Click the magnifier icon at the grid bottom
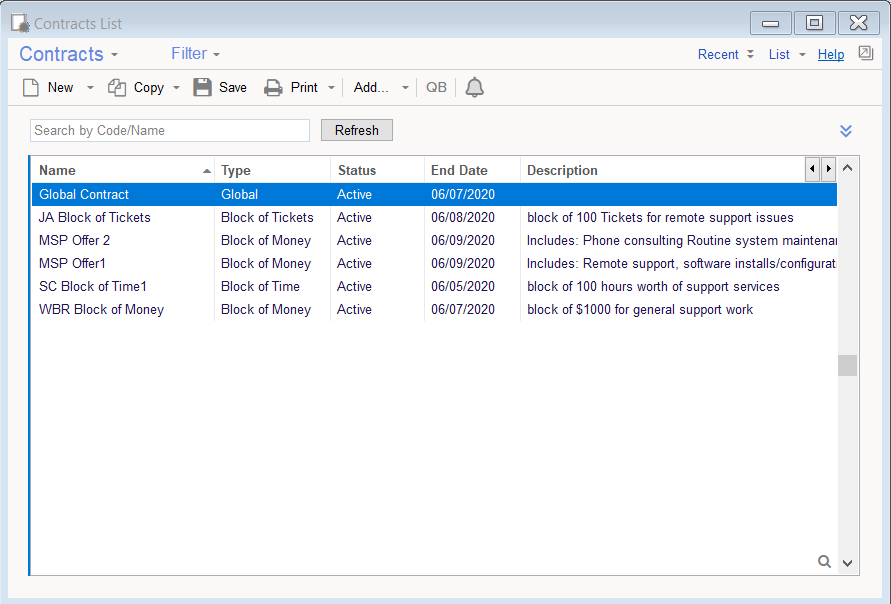 (824, 561)
